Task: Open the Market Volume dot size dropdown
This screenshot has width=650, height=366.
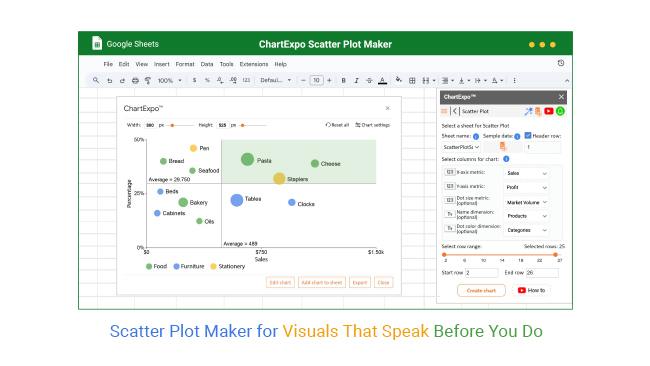Action: tap(526, 202)
